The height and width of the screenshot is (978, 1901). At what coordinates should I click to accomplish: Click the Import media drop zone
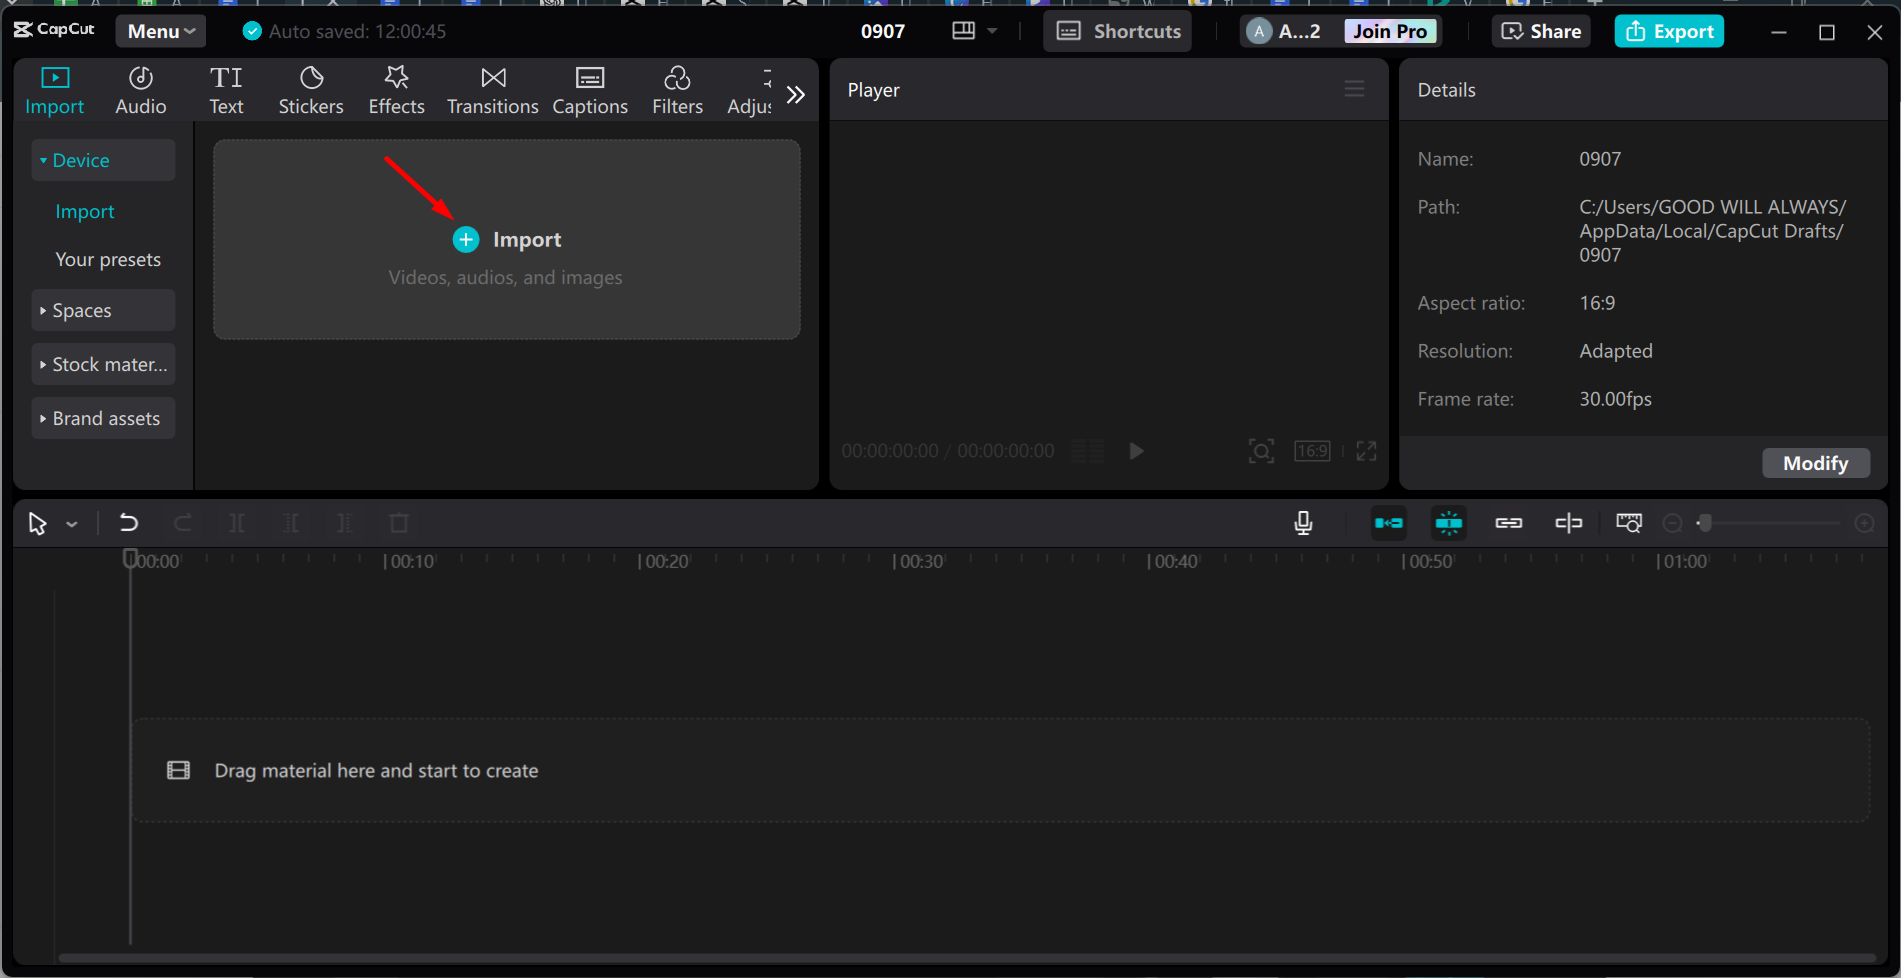[x=506, y=239]
